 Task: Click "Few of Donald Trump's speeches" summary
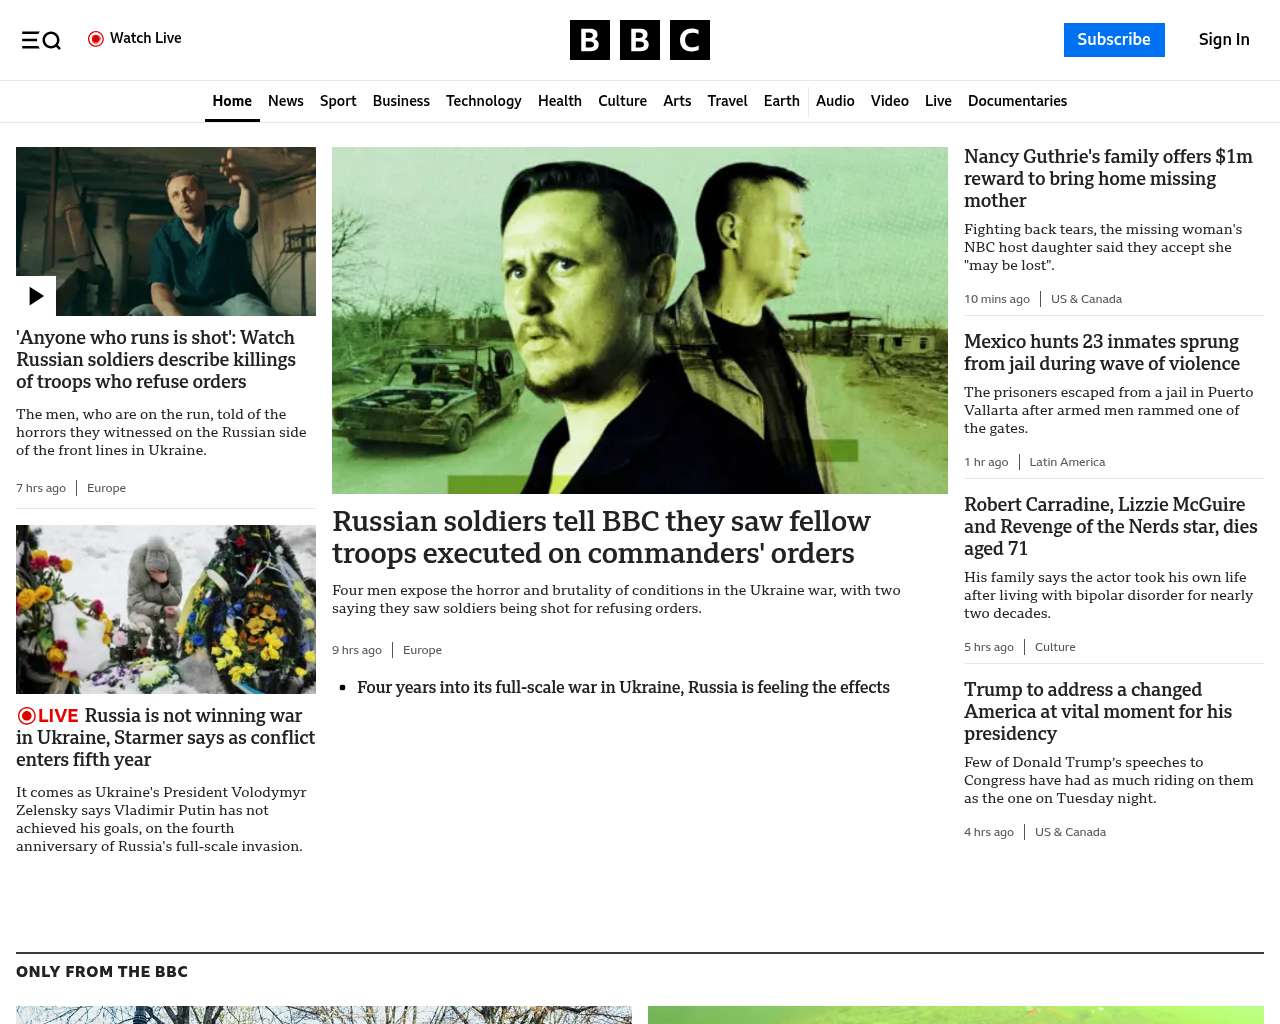tap(1108, 780)
